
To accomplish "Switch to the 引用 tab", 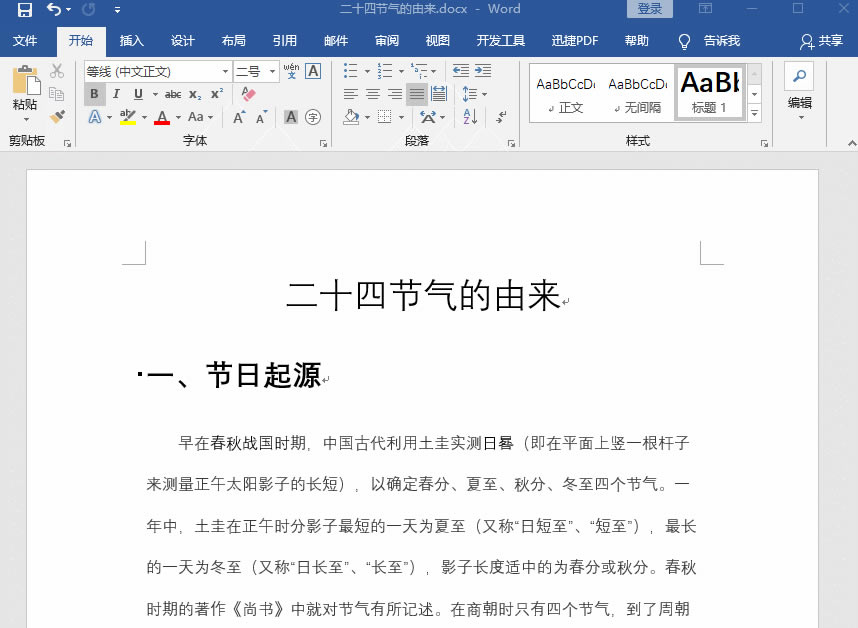I will 285,41.
